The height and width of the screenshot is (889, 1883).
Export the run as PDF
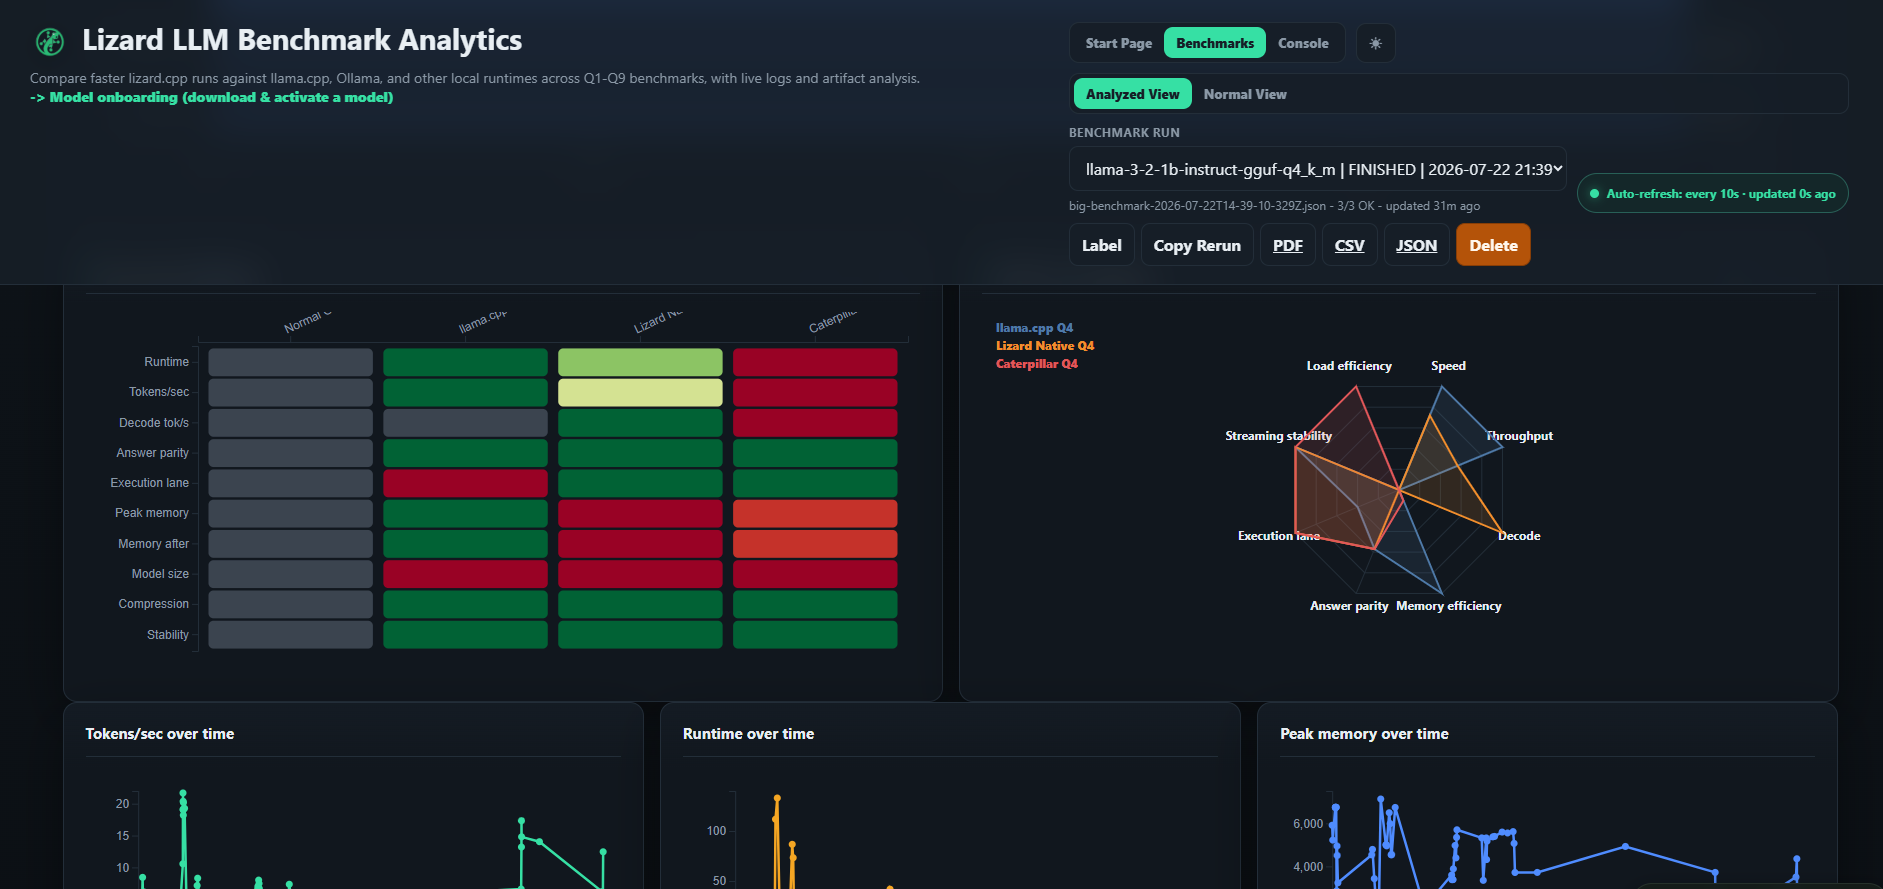point(1287,245)
